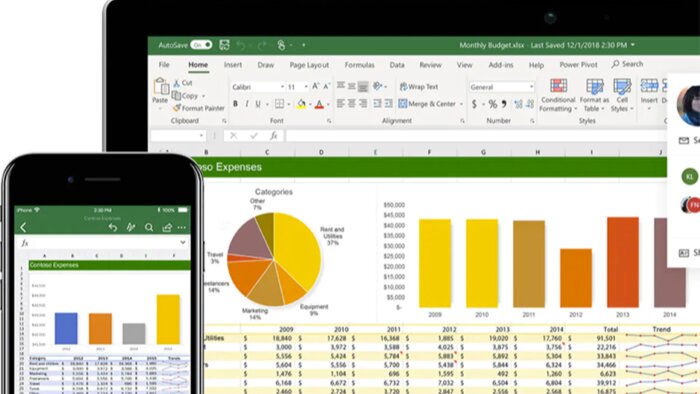
Task: Open the Add-ins tab
Action: pyautogui.click(x=501, y=65)
